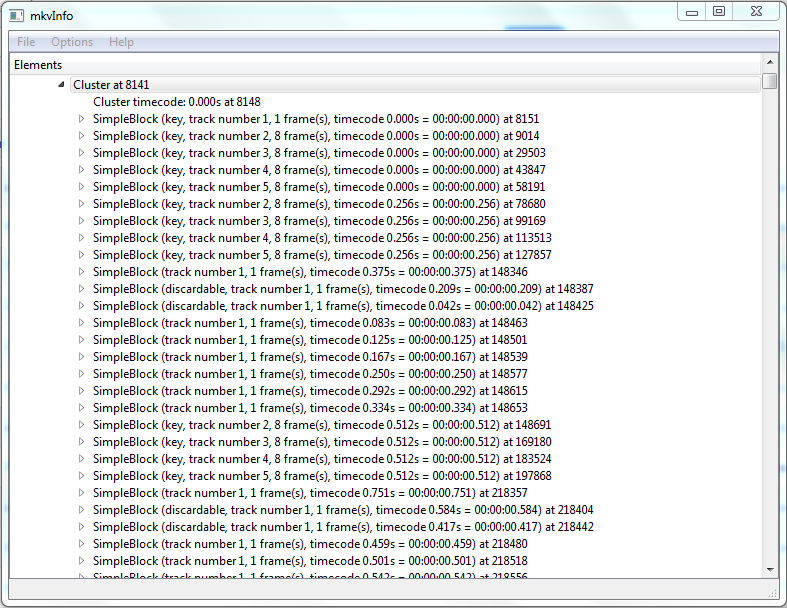Screen dimensions: 787x608
Task: Click the mkvInfo application icon in title bar
Action: click(16, 16)
